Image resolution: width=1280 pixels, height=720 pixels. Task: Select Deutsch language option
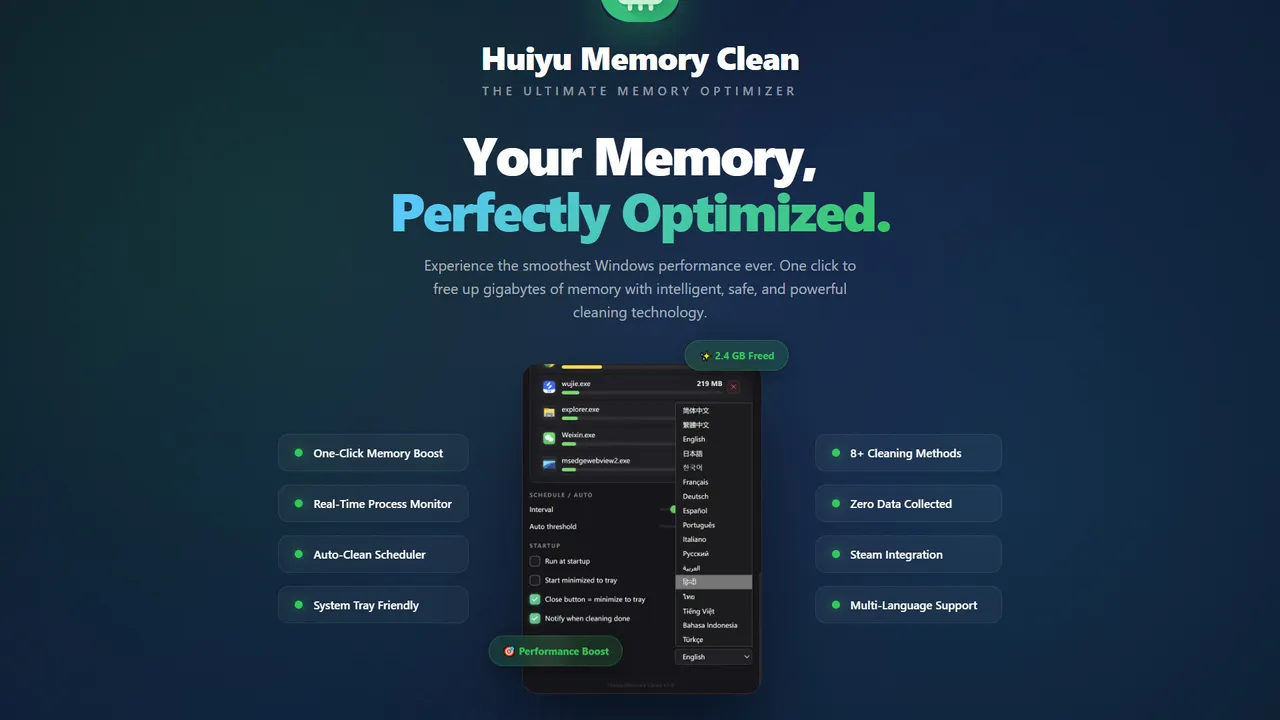click(714, 496)
